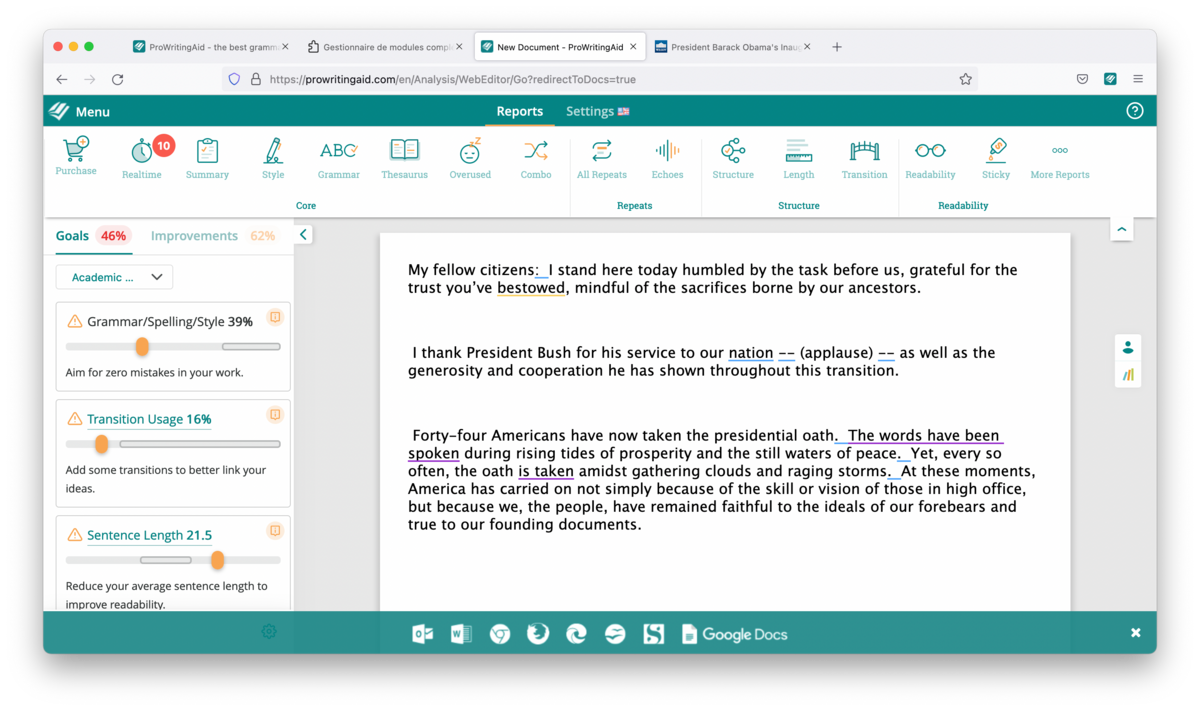1200x711 pixels.
Task: Click Grammar/Spelling/Style score slider handle
Action: pyautogui.click(x=142, y=347)
